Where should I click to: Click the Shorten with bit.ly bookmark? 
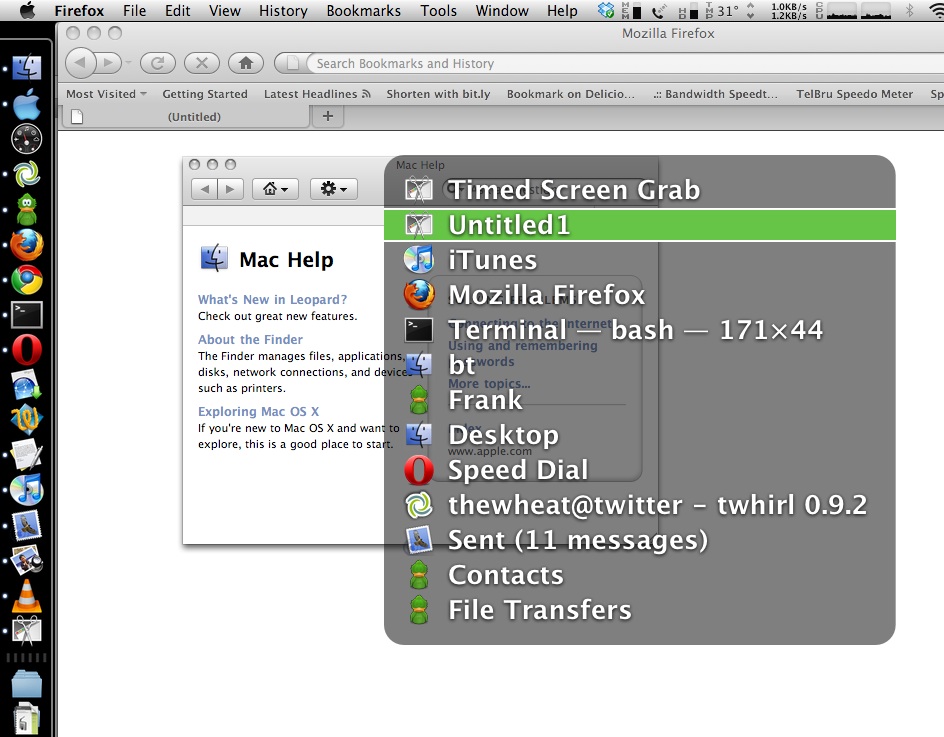tap(438, 94)
